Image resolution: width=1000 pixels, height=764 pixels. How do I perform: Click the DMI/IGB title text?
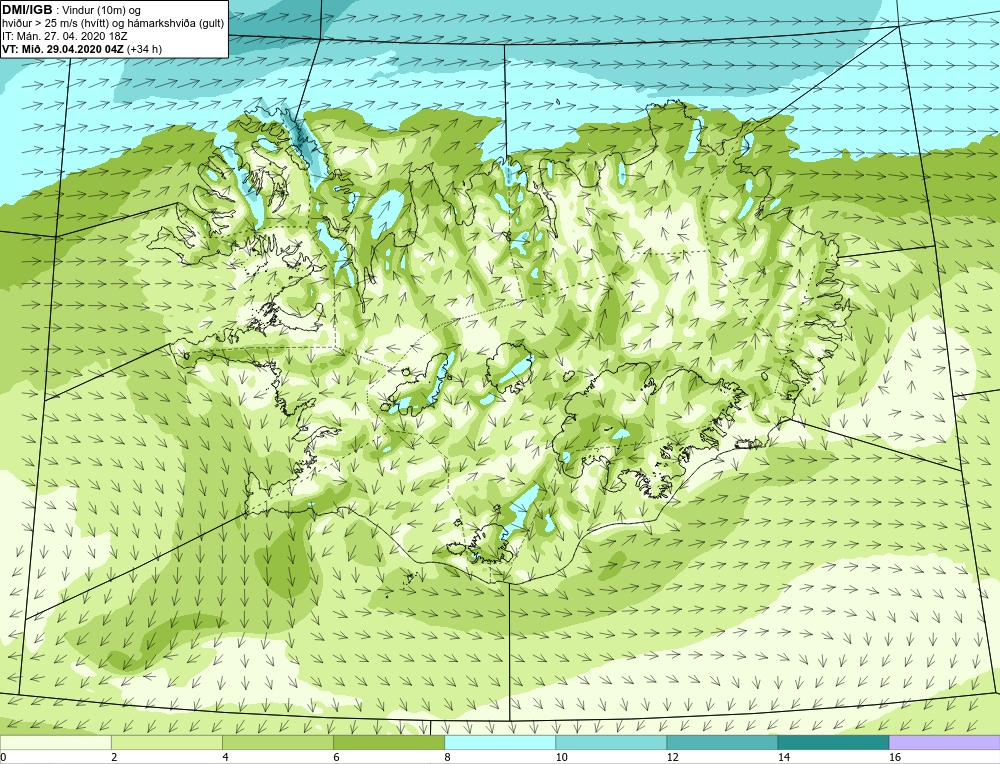(27, 10)
